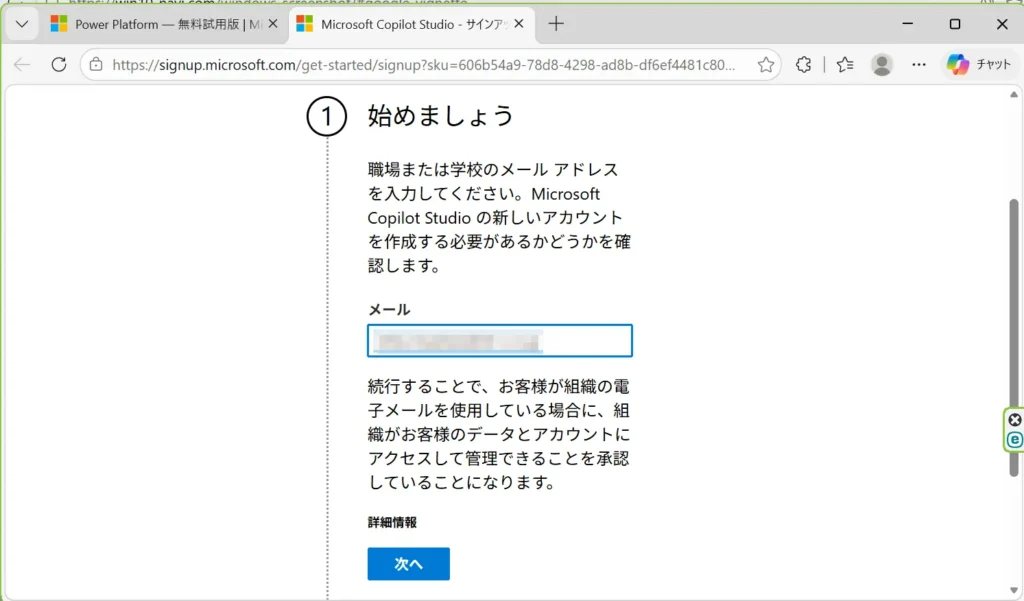The image size is (1024, 601).
Task: Dismiss the side widget with its X icon
Action: tap(1014, 420)
